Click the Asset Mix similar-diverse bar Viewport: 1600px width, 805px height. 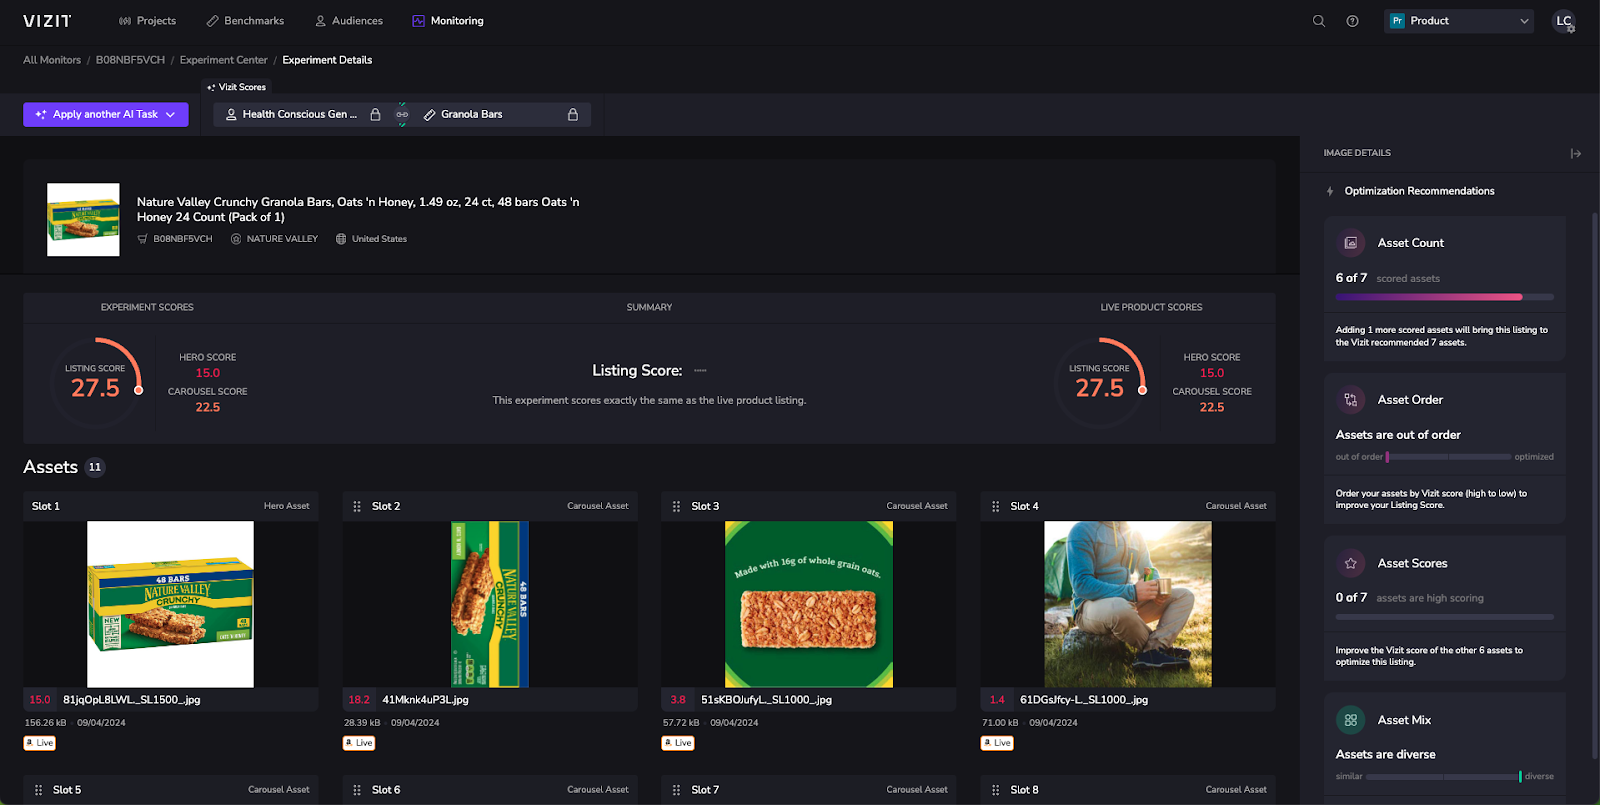point(1444,777)
